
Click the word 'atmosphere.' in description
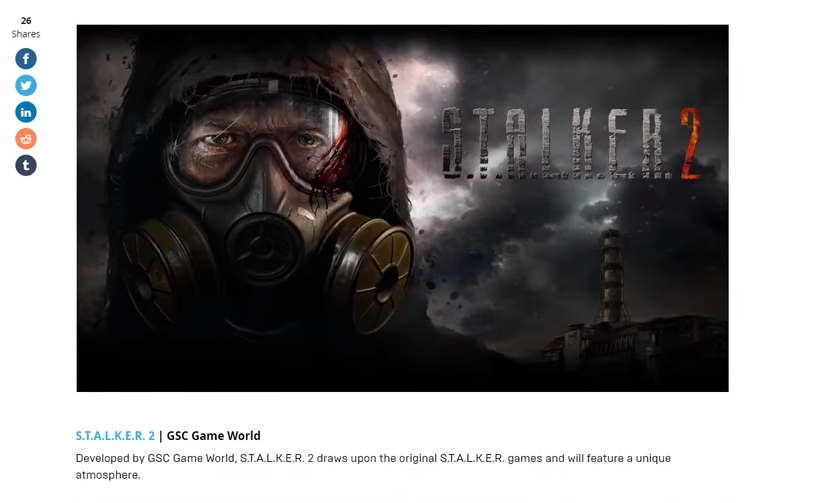108,475
